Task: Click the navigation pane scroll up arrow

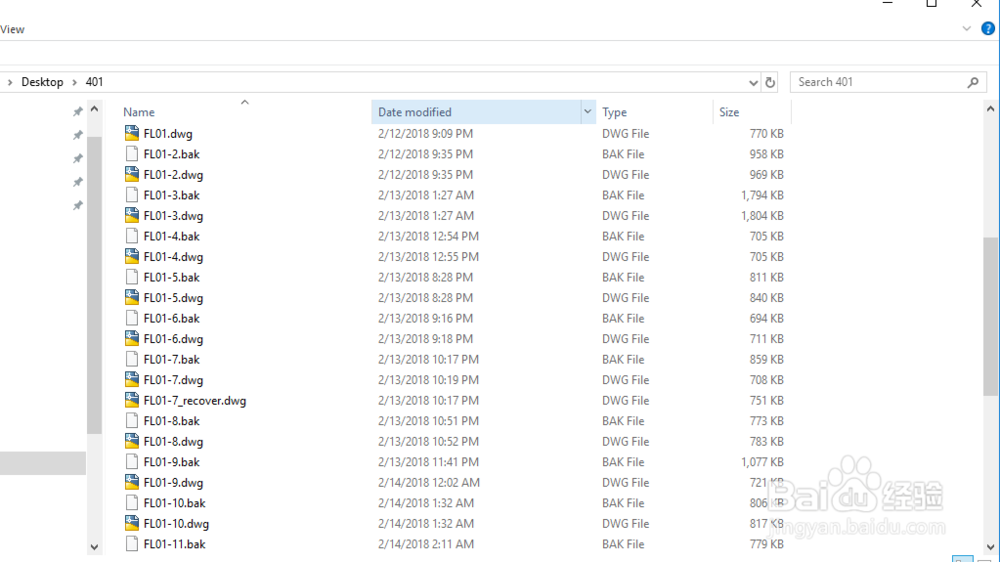Action: click(94, 109)
